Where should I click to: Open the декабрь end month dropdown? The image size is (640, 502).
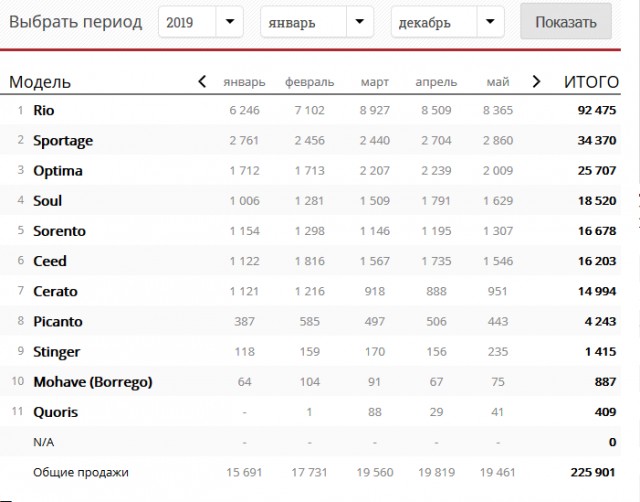pyautogui.click(x=447, y=22)
